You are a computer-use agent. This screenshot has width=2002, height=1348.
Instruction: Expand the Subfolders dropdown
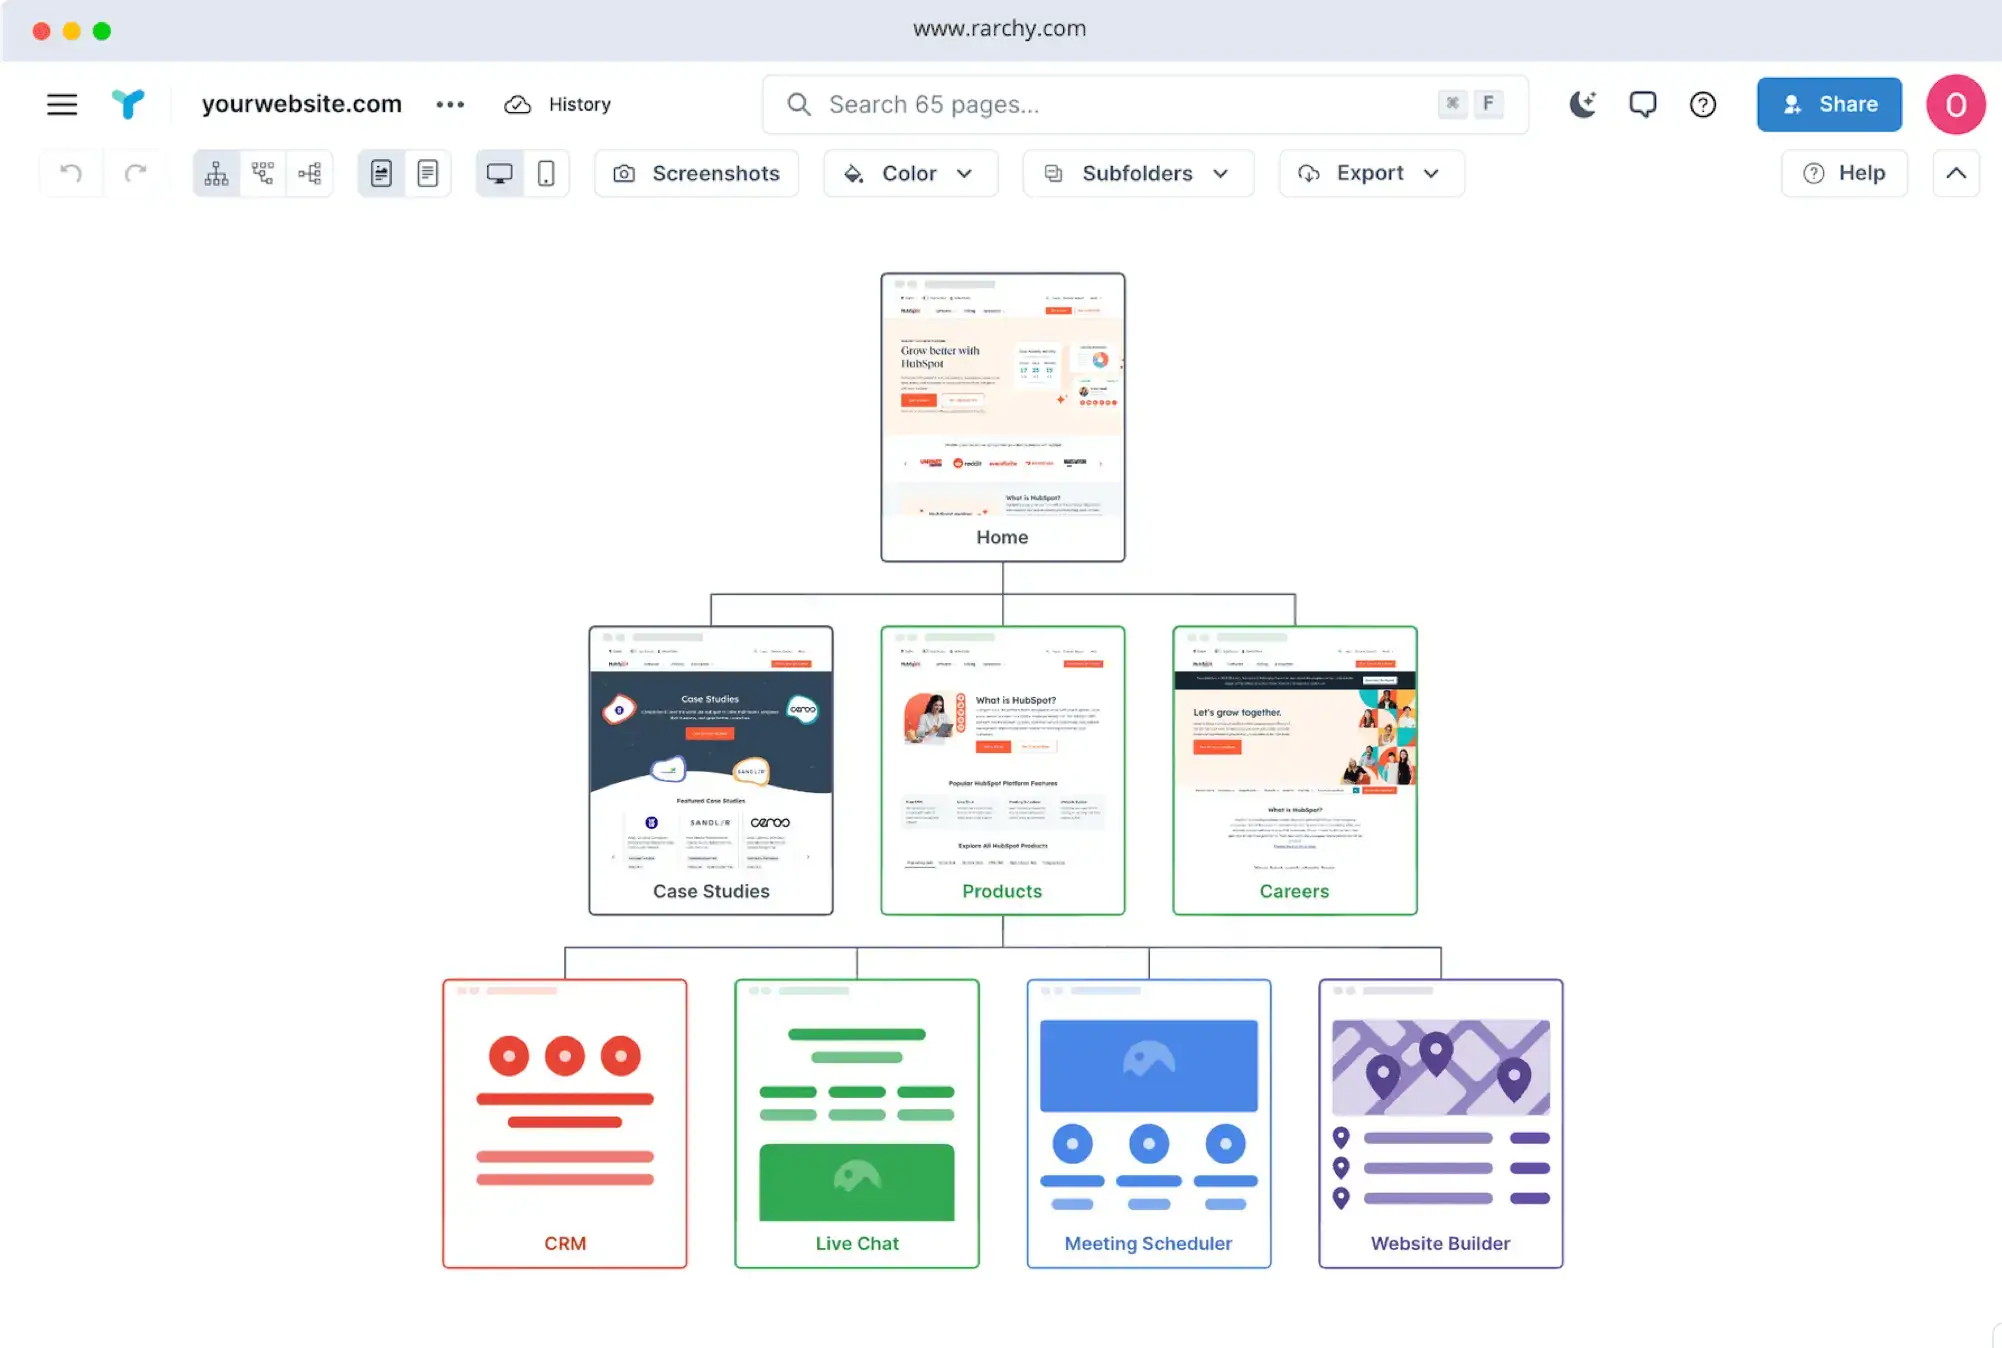pyautogui.click(x=1138, y=173)
